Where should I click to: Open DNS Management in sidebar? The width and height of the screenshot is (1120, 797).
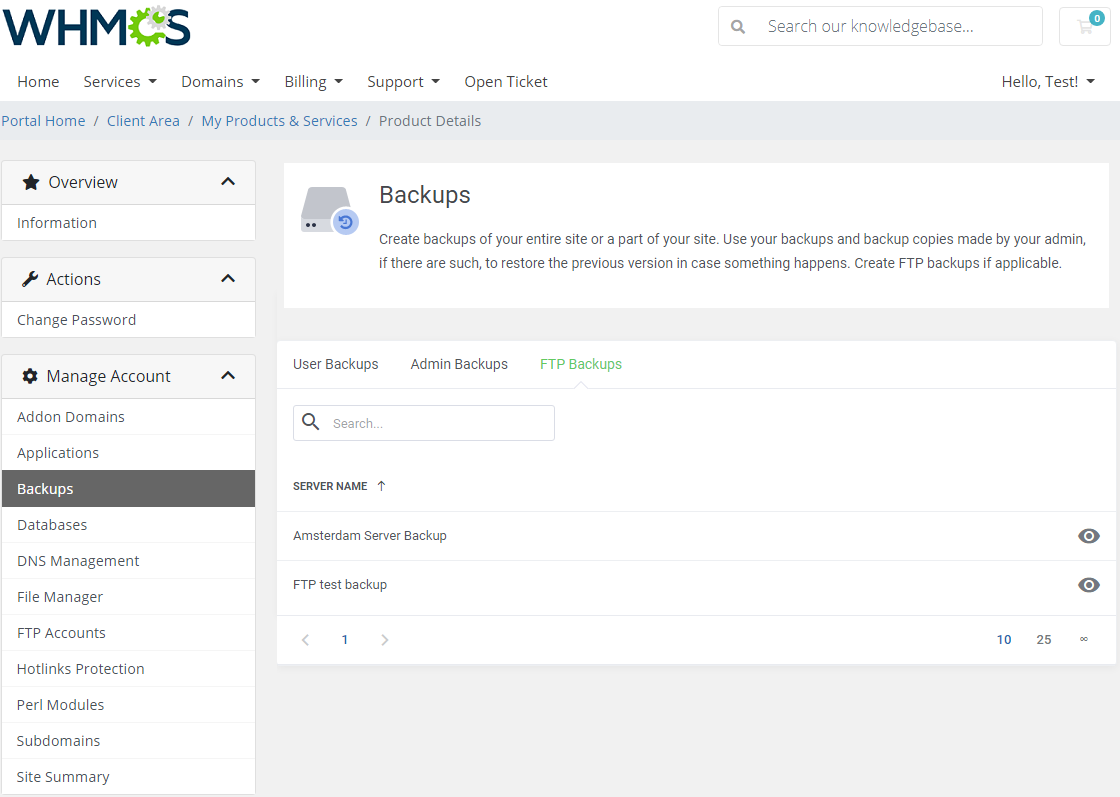[129, 561]
